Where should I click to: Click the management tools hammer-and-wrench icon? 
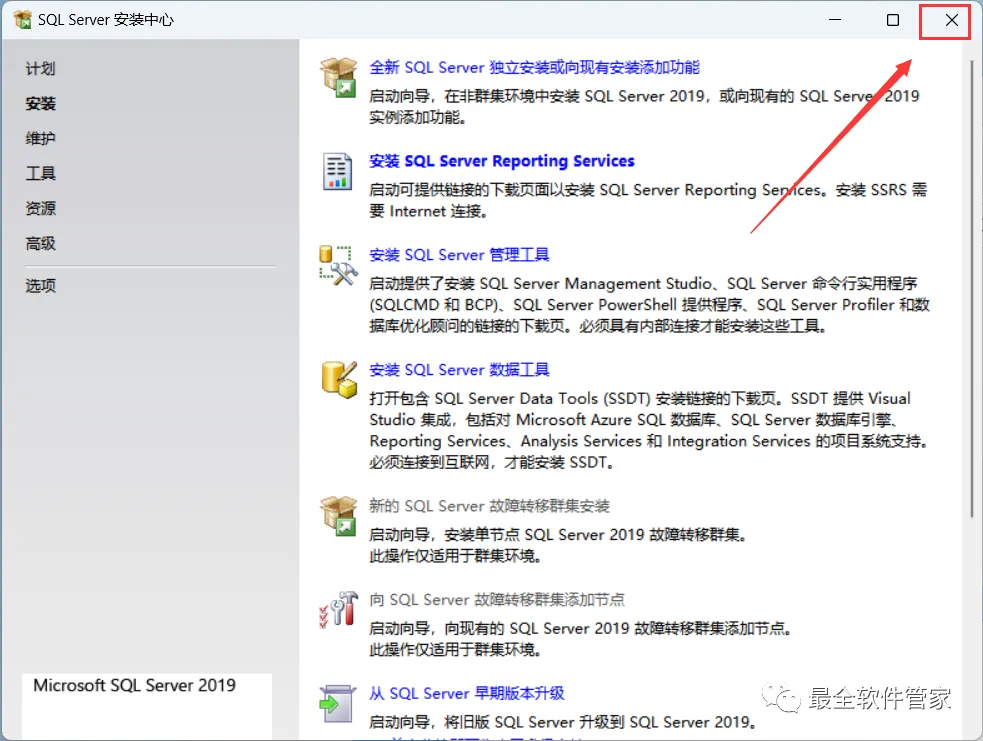(339, 265)
